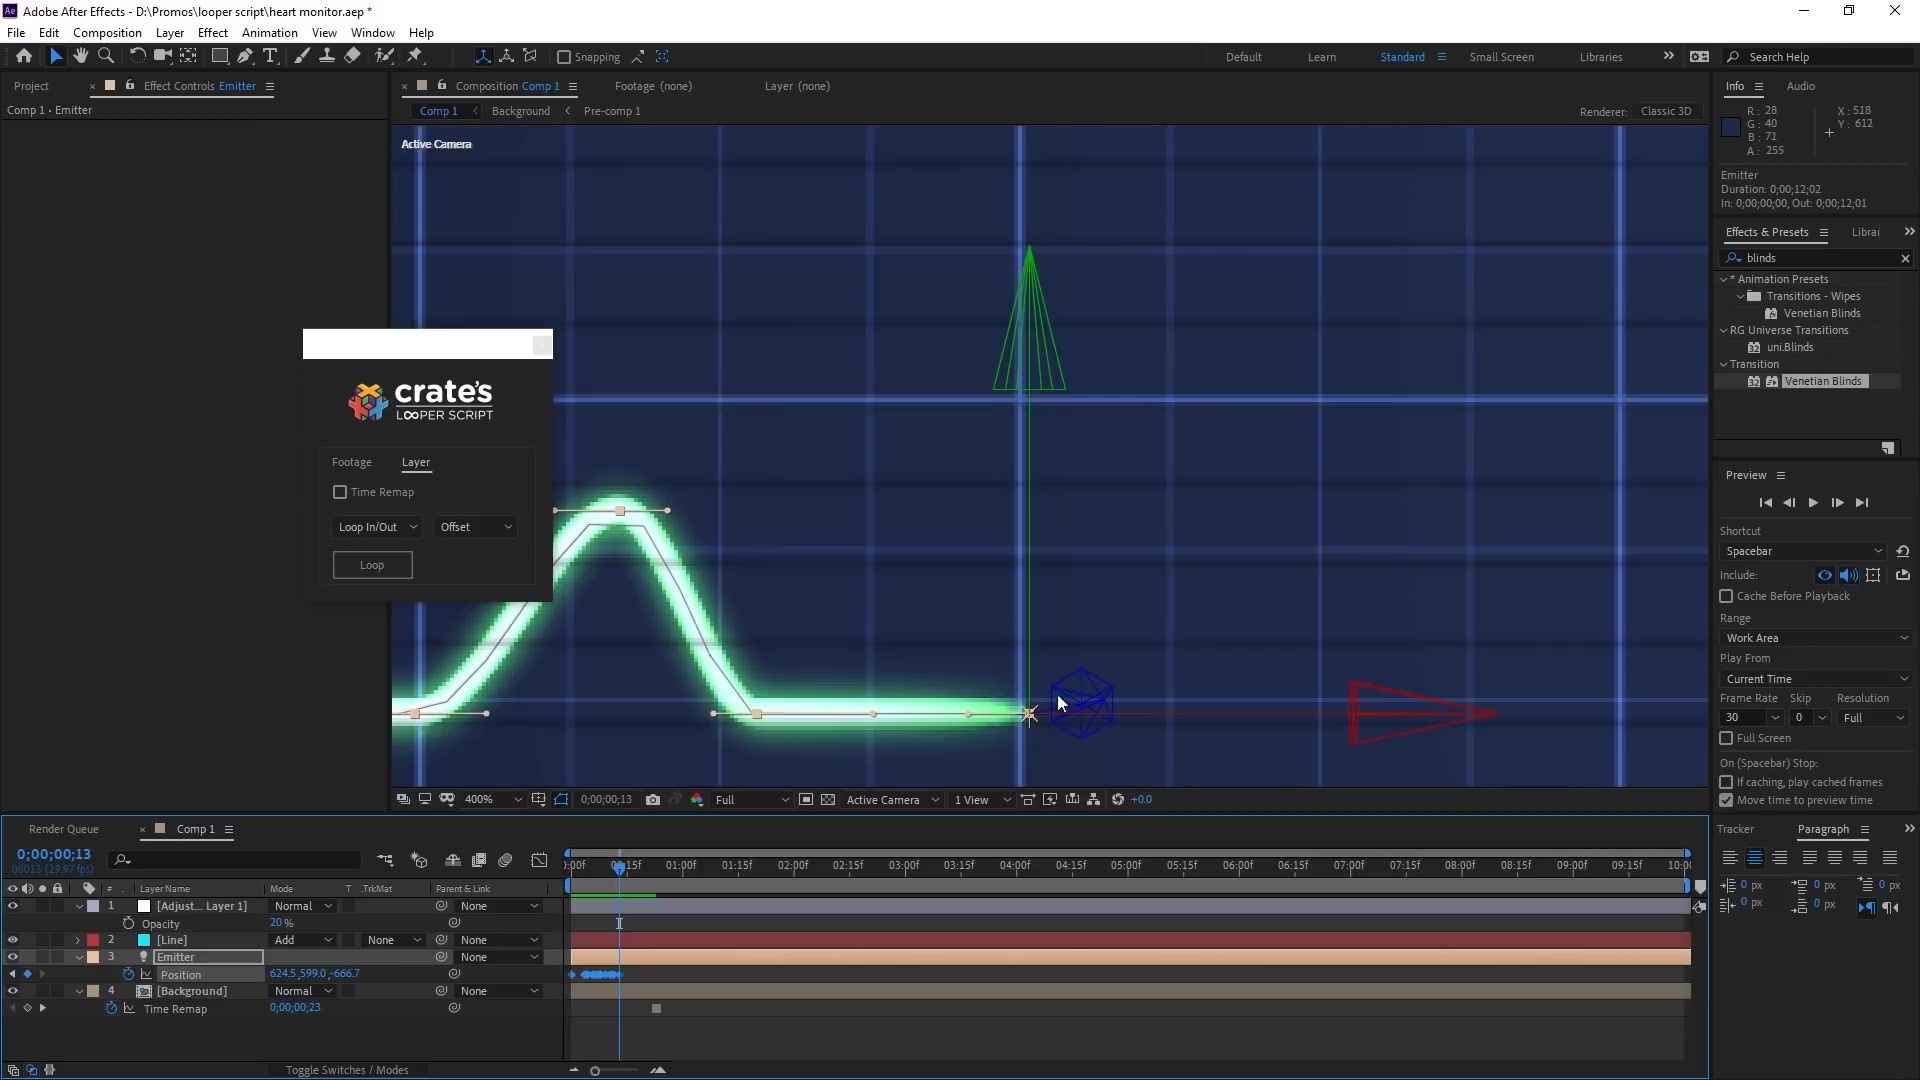
Task: Hide the Adjustment Layer 1 eye
Action: tap(13, 907)
